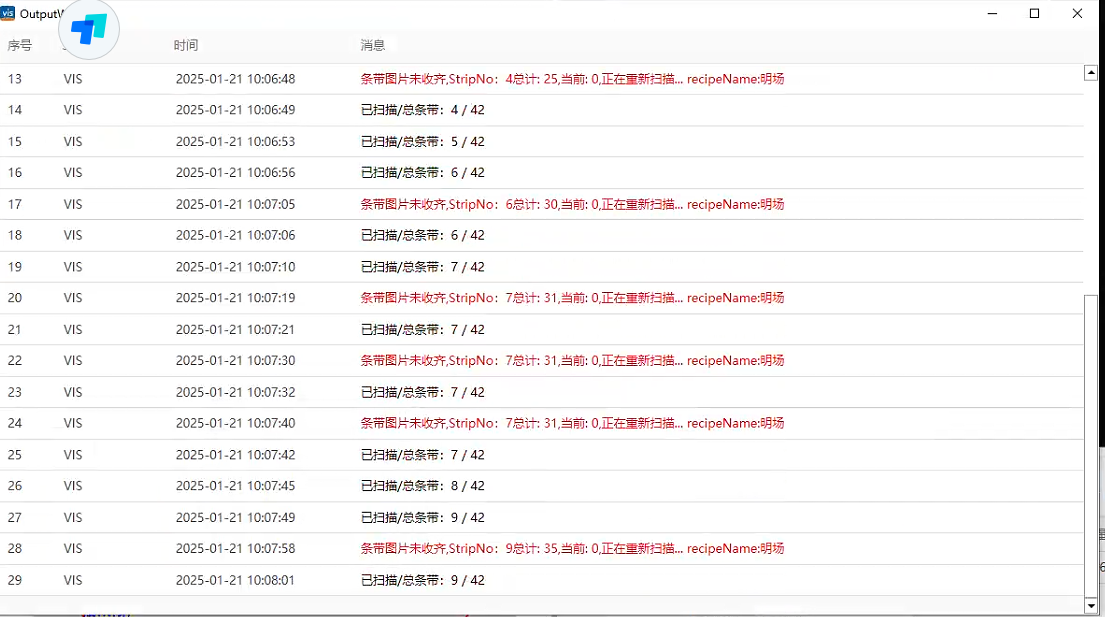Screen dimensions: 1105x617
Task: Click timestamp 2025-01-21 10:07:40
Action: pyautogui.click(x=235, y=423)
